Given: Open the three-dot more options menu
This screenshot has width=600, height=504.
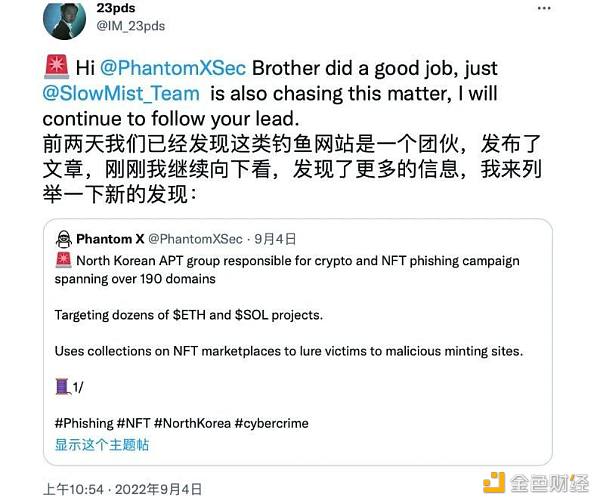Looking at the screenshot, I should point(544,8).
